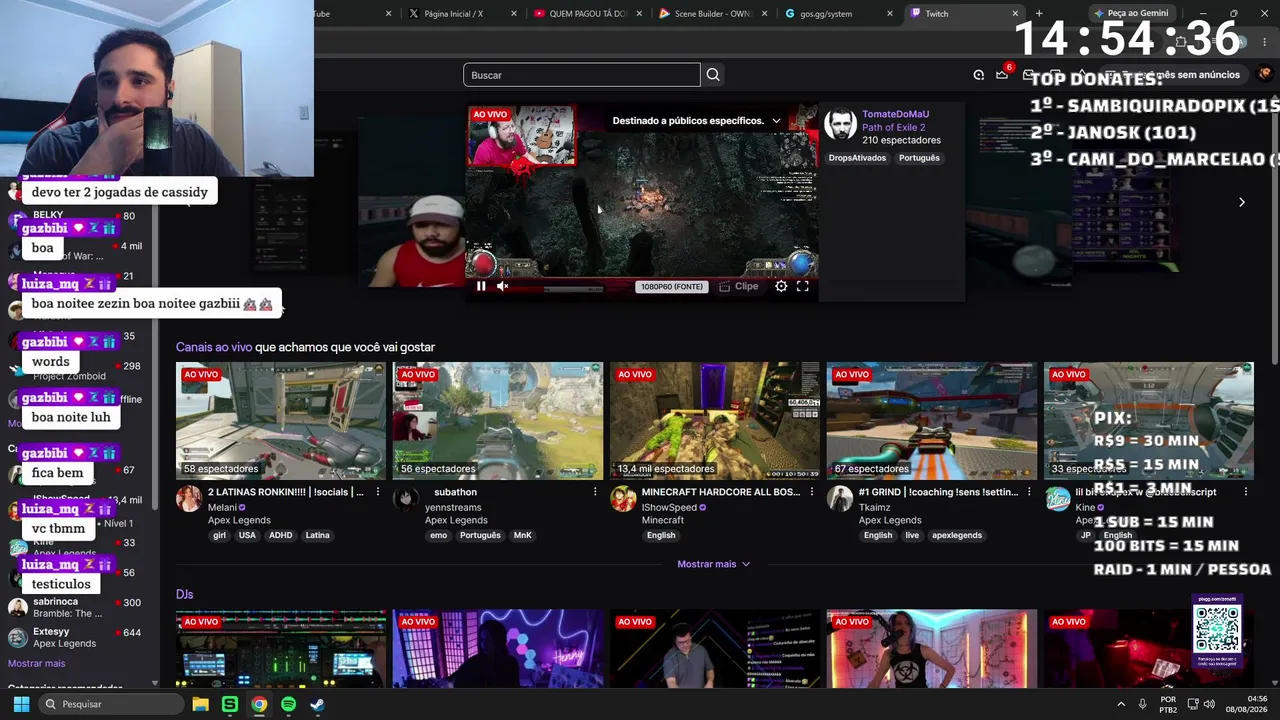This screenshot has height=720, width=1280.
Task: Open sabrinoca channel in the sidebar
Action: click(80, 608)
